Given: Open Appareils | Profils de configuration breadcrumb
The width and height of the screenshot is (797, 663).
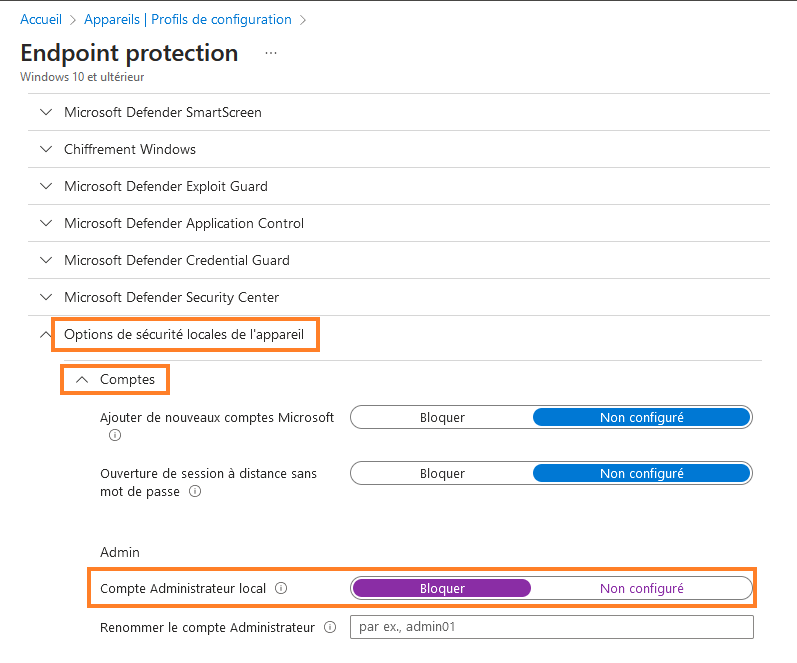Looking at the screenshot, I should 188,19.
